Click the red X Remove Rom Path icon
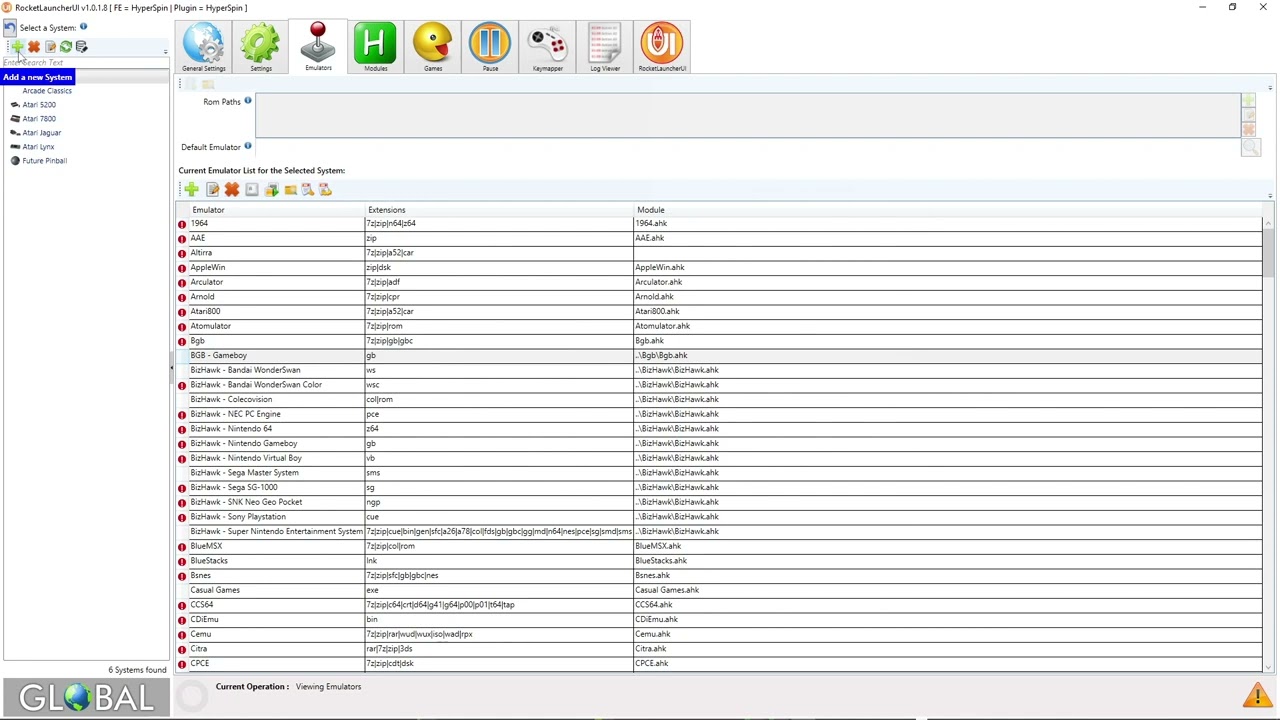Image resolution: width=1280 pixels, height=720 pixels. coord(1249,130)
